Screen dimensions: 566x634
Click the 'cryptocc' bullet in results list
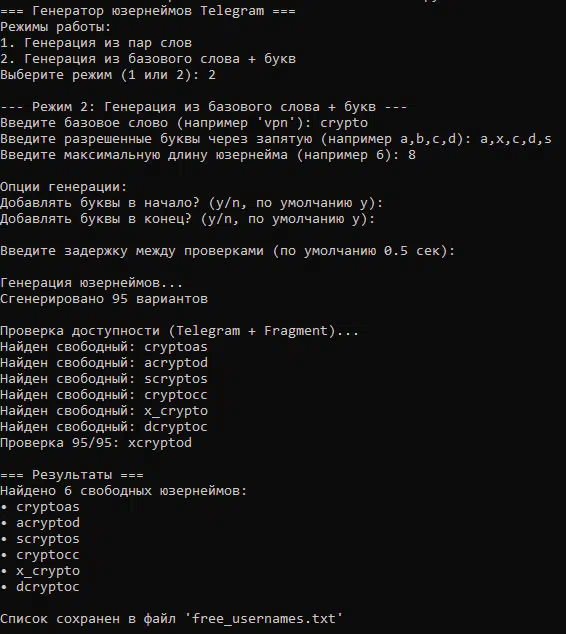[40, 555]
